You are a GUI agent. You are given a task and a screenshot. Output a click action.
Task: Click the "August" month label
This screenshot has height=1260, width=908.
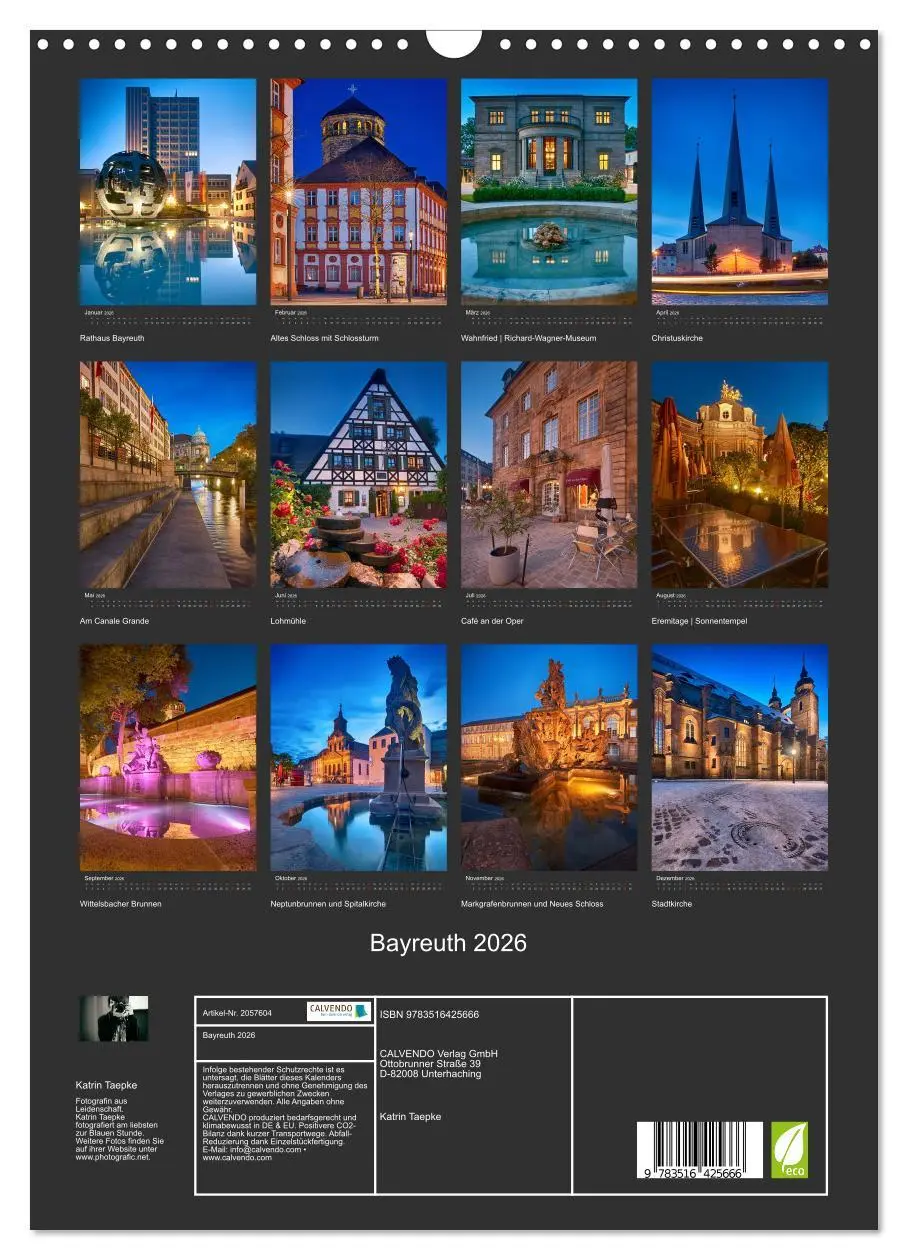click(x=667, y=596)
